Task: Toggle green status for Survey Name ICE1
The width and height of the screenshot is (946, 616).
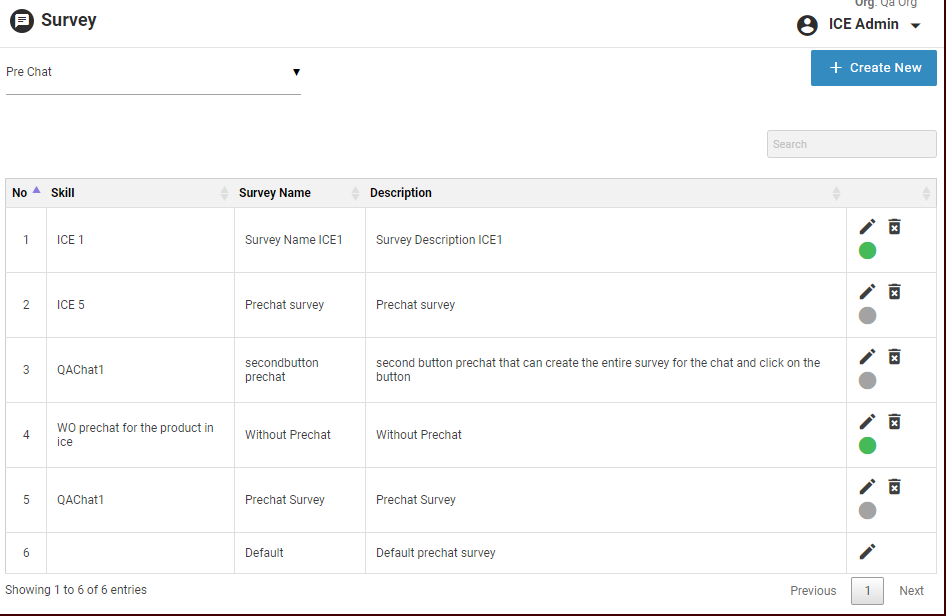Action: pos(867,250)
